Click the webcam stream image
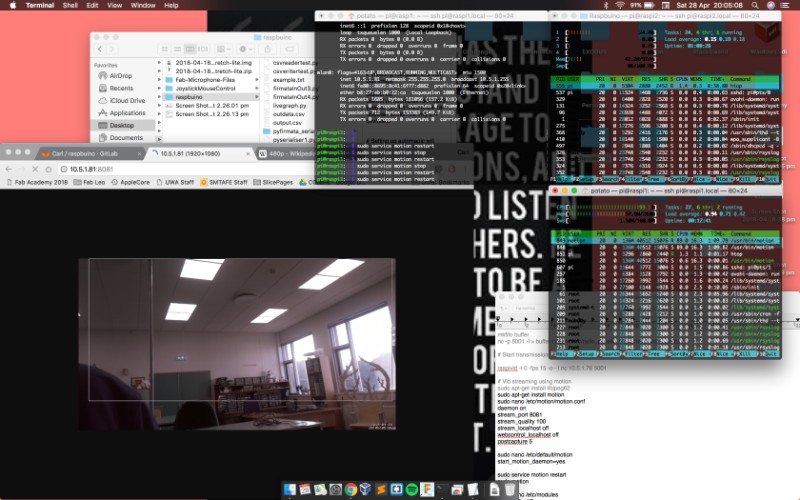Viewport: 800px width, 500px height. tap(237, 344)
